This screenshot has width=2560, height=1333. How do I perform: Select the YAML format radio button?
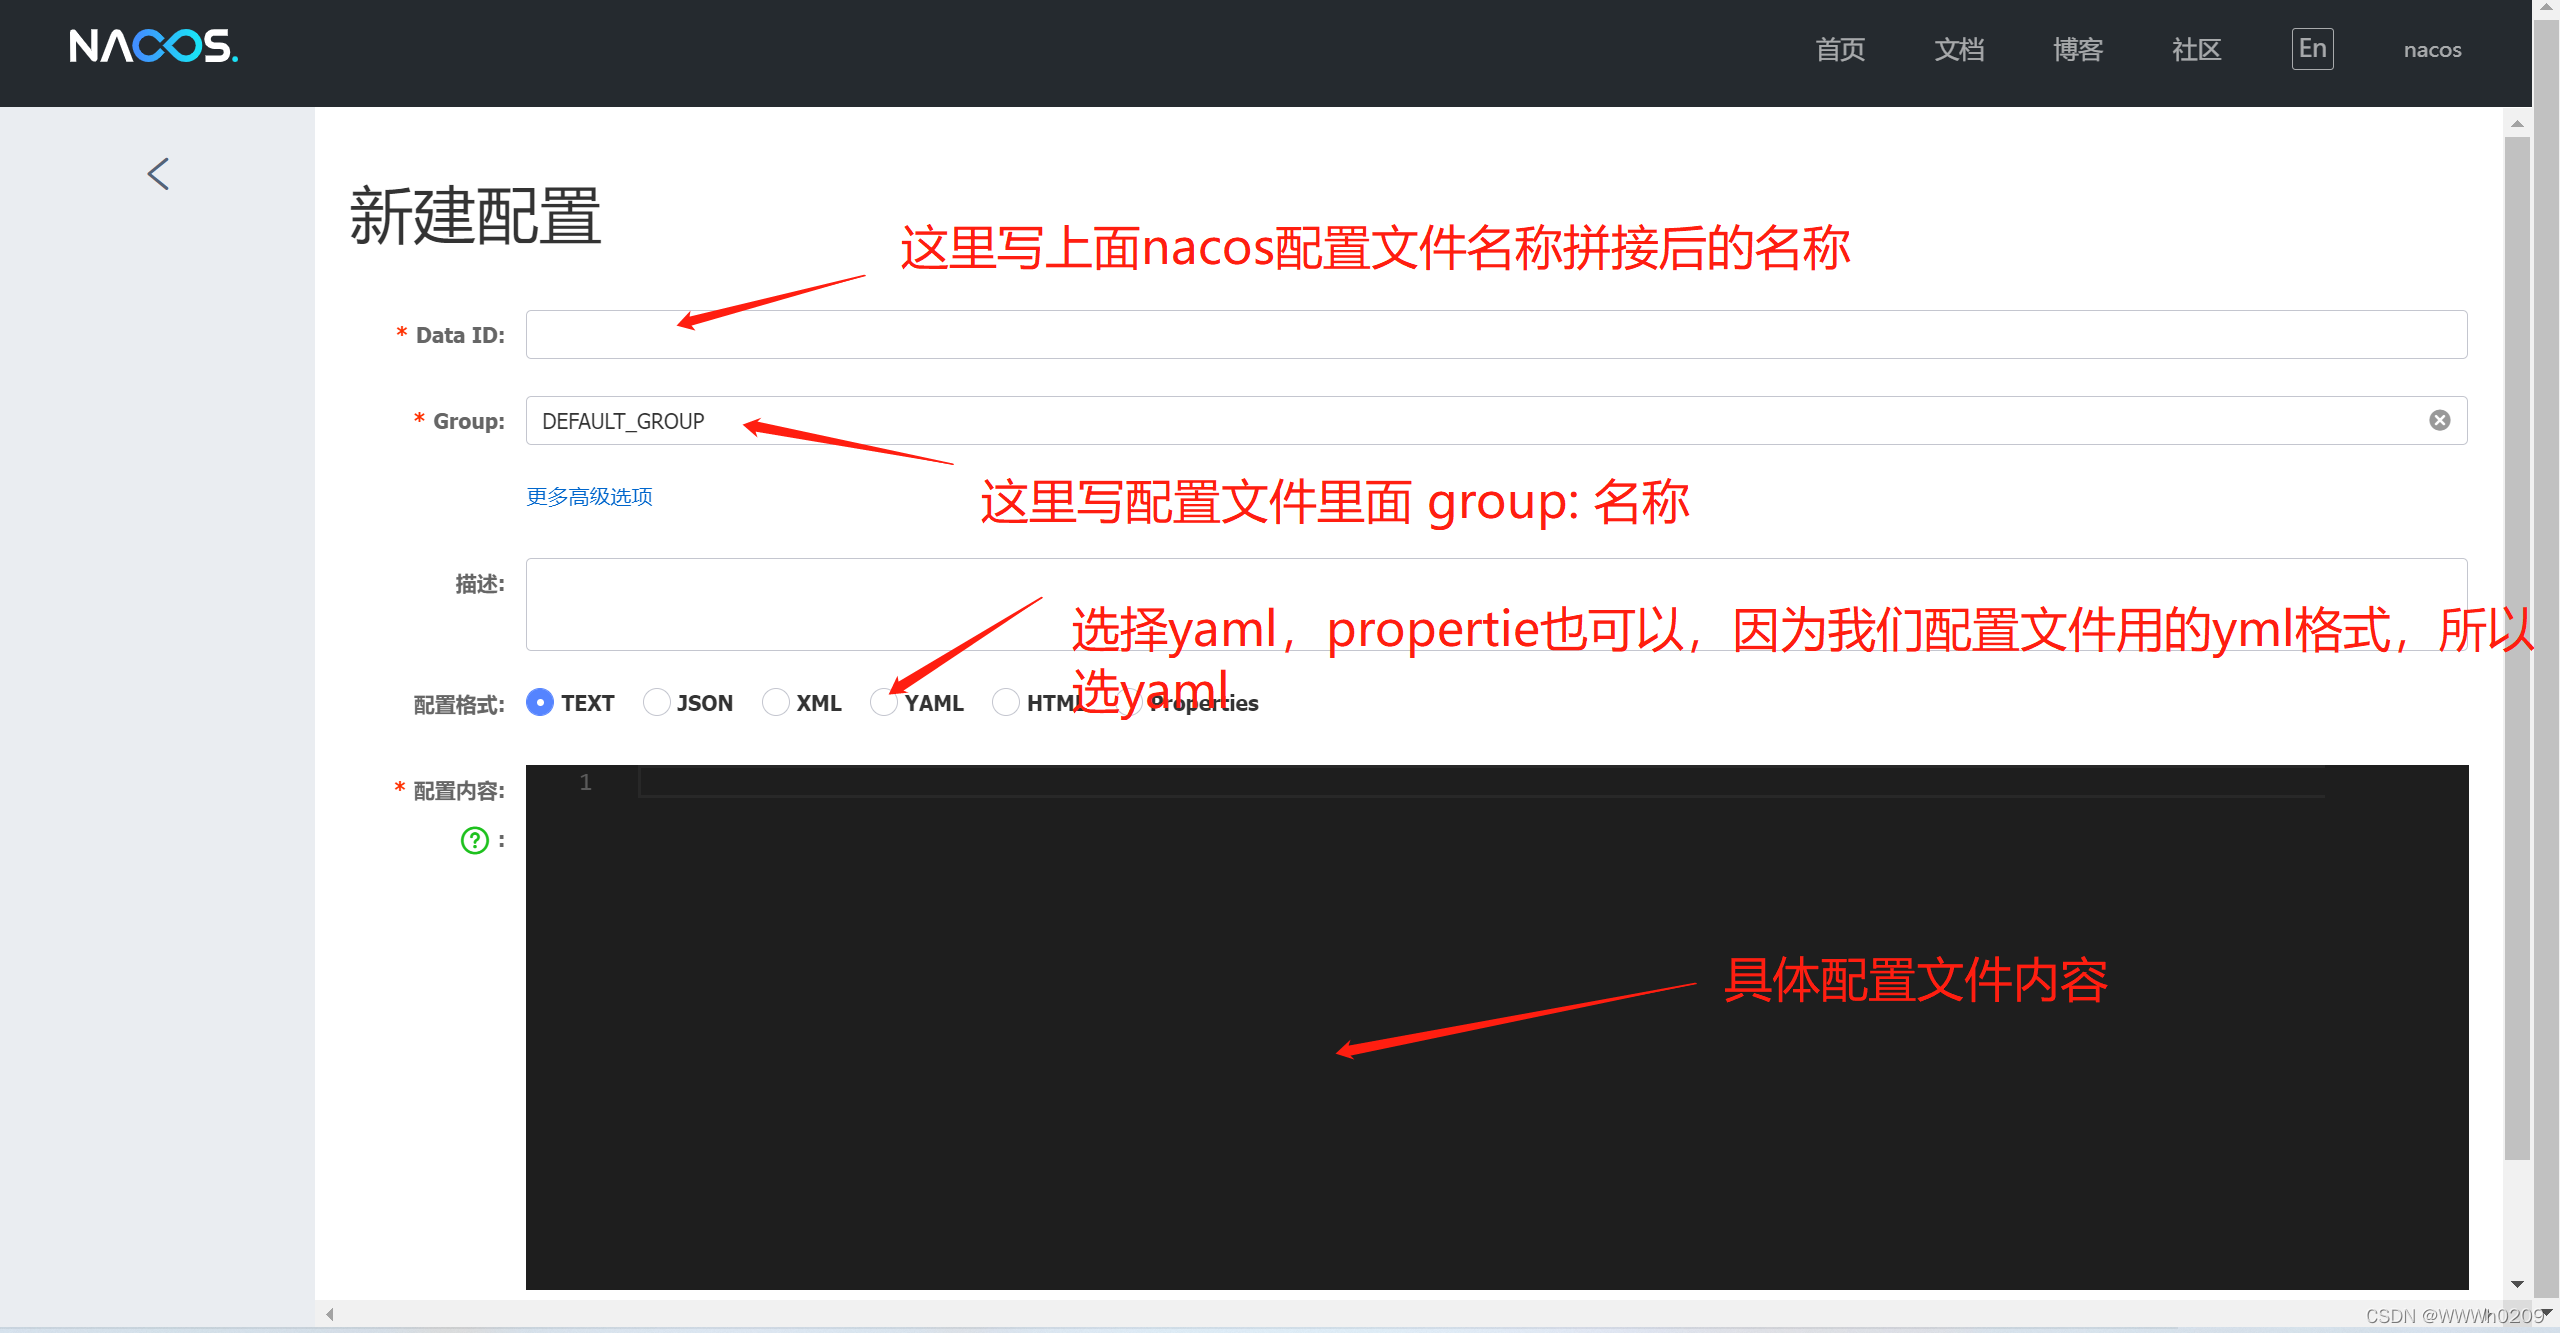[x=883, y=703]
